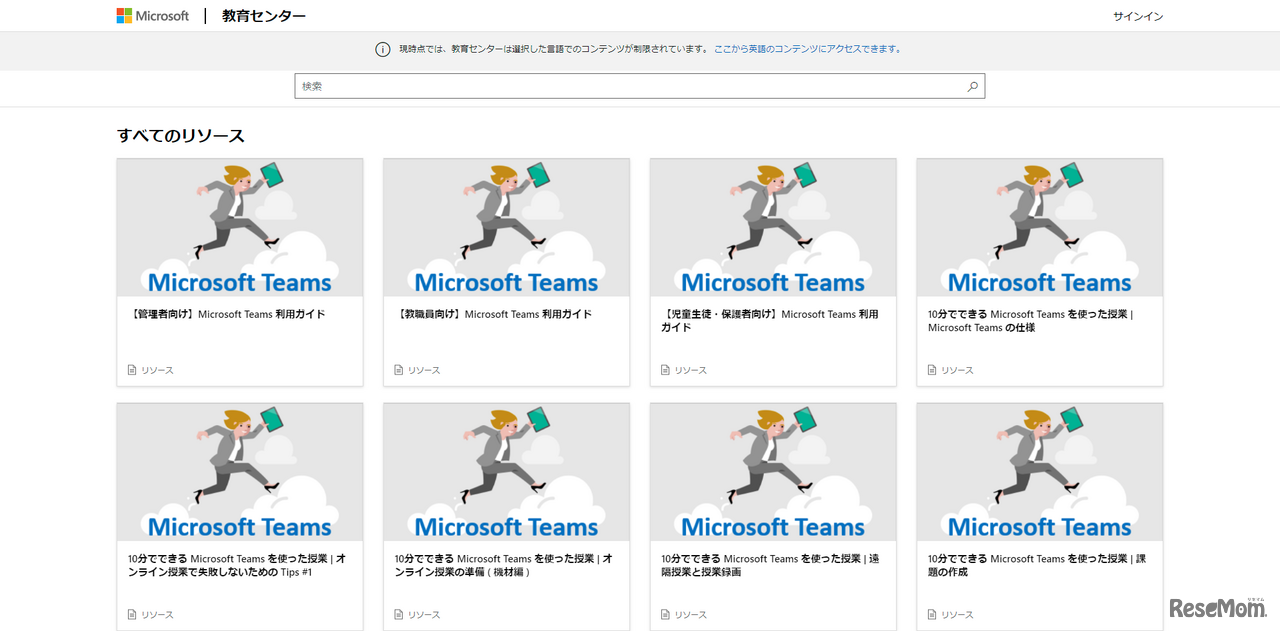This screenshot has height=631, width=1280.
Task: Open 【管理者向け】Microsoft Teams 利用ガイド title
Action: [228, 314]
